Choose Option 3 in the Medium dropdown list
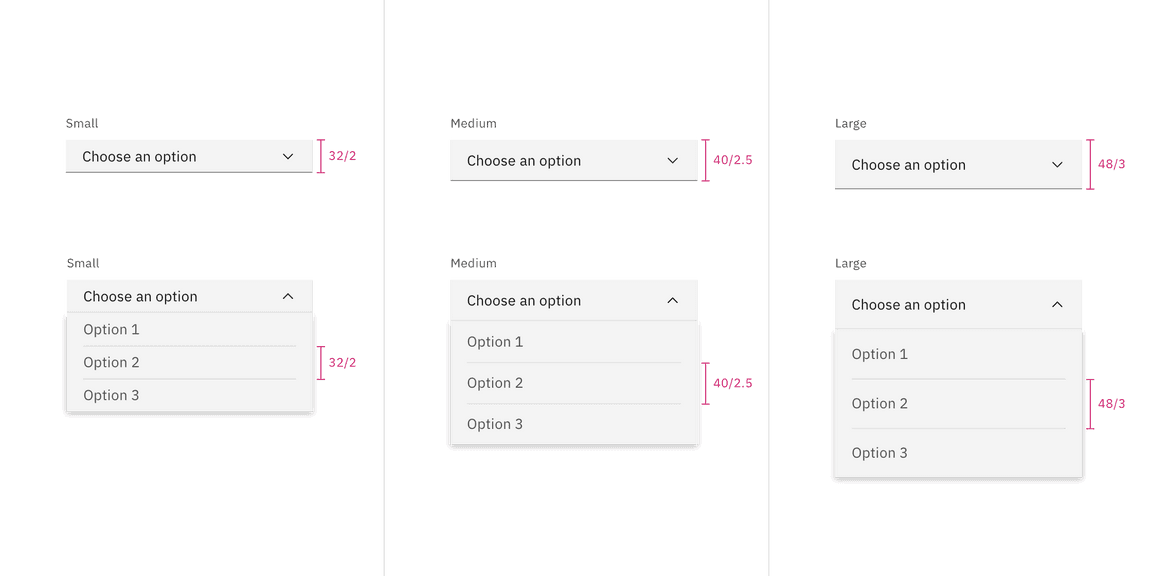1152x576 pixels. (x=495, y=424)
